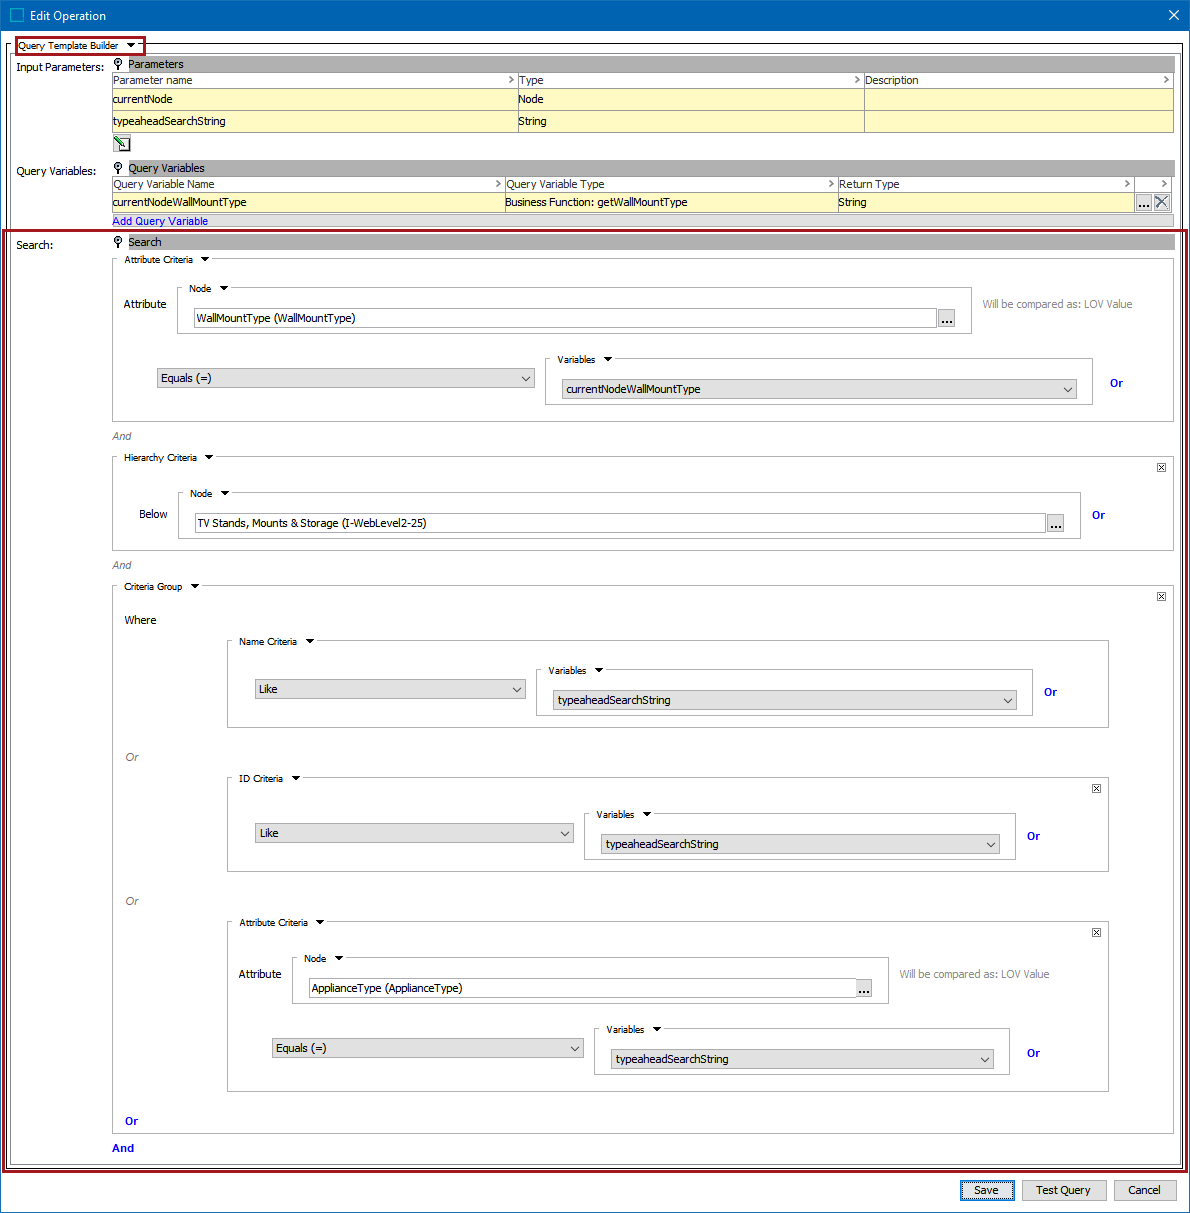Click the And link at bottom of Search
The width and height of the screenshot is (1190, 1213).
click(123, 1148)
